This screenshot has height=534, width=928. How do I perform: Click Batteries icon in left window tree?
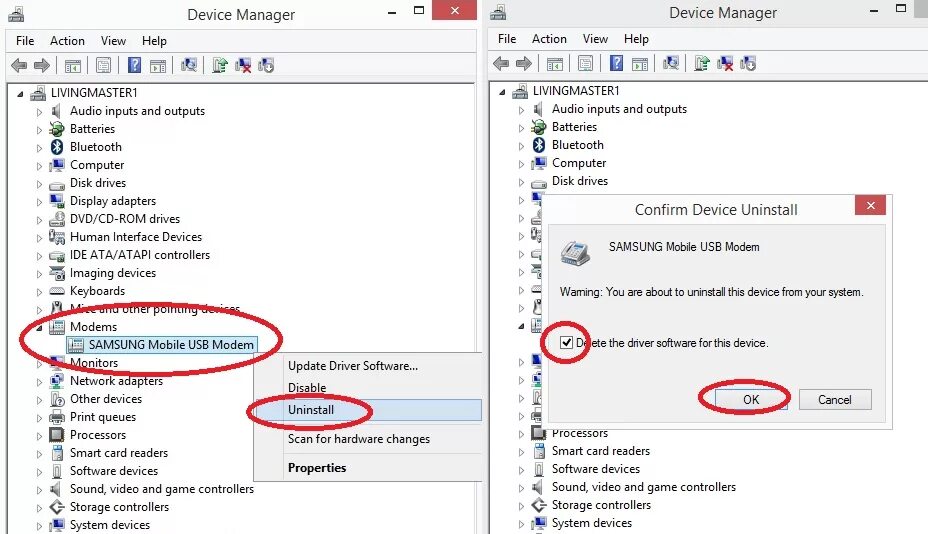57,129
